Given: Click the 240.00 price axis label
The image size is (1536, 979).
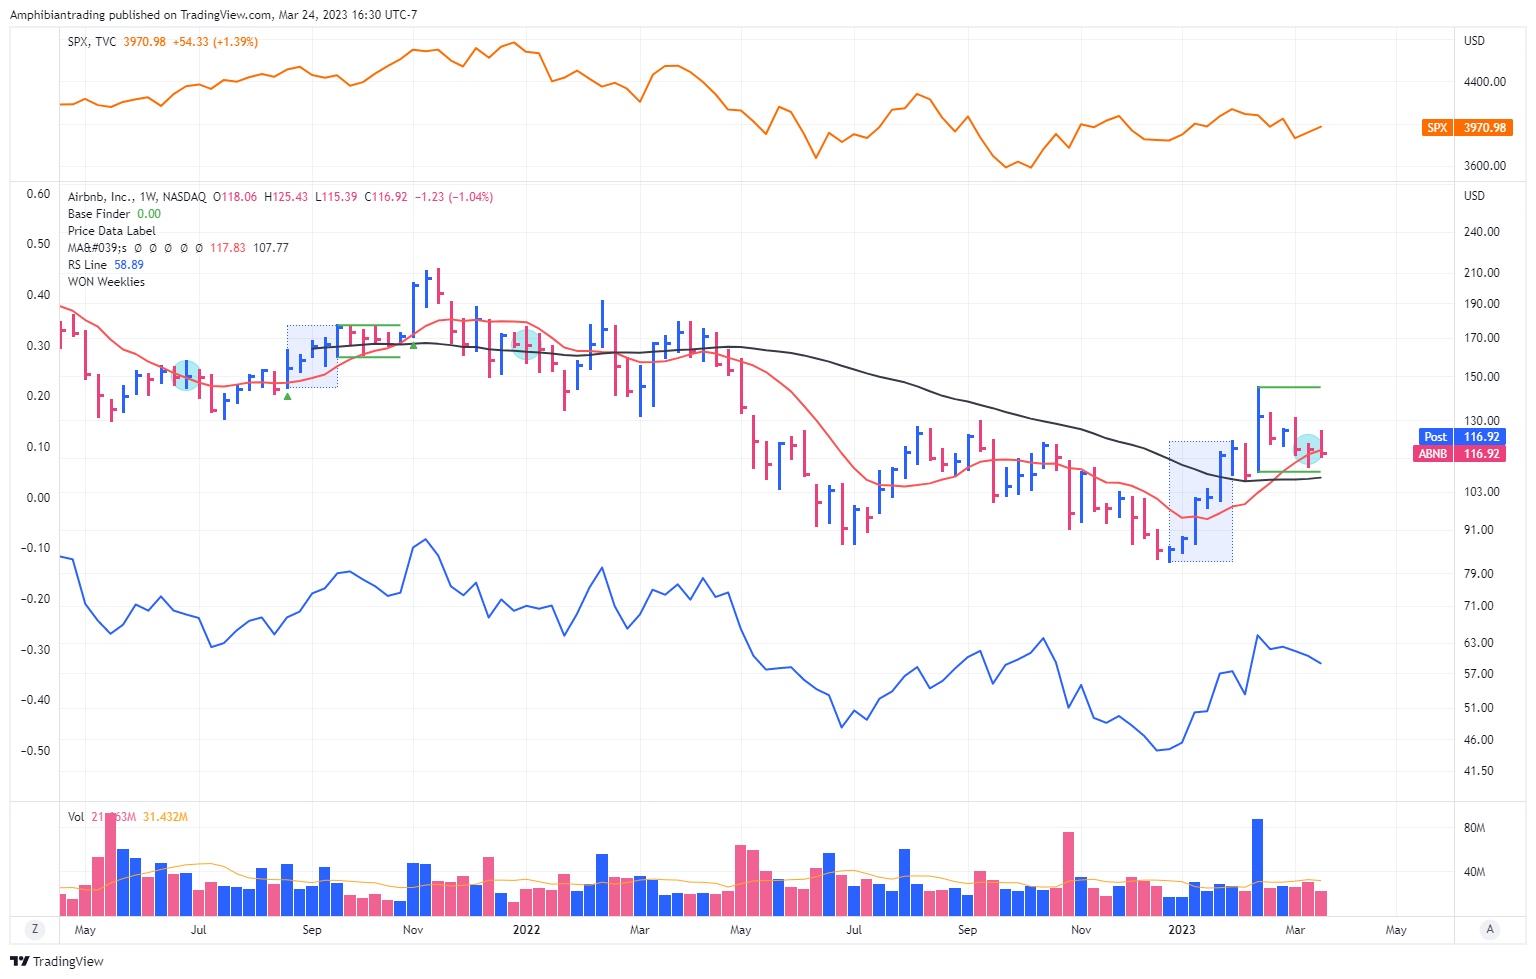Looking at the screenshot, I should tap(1482, 232).
